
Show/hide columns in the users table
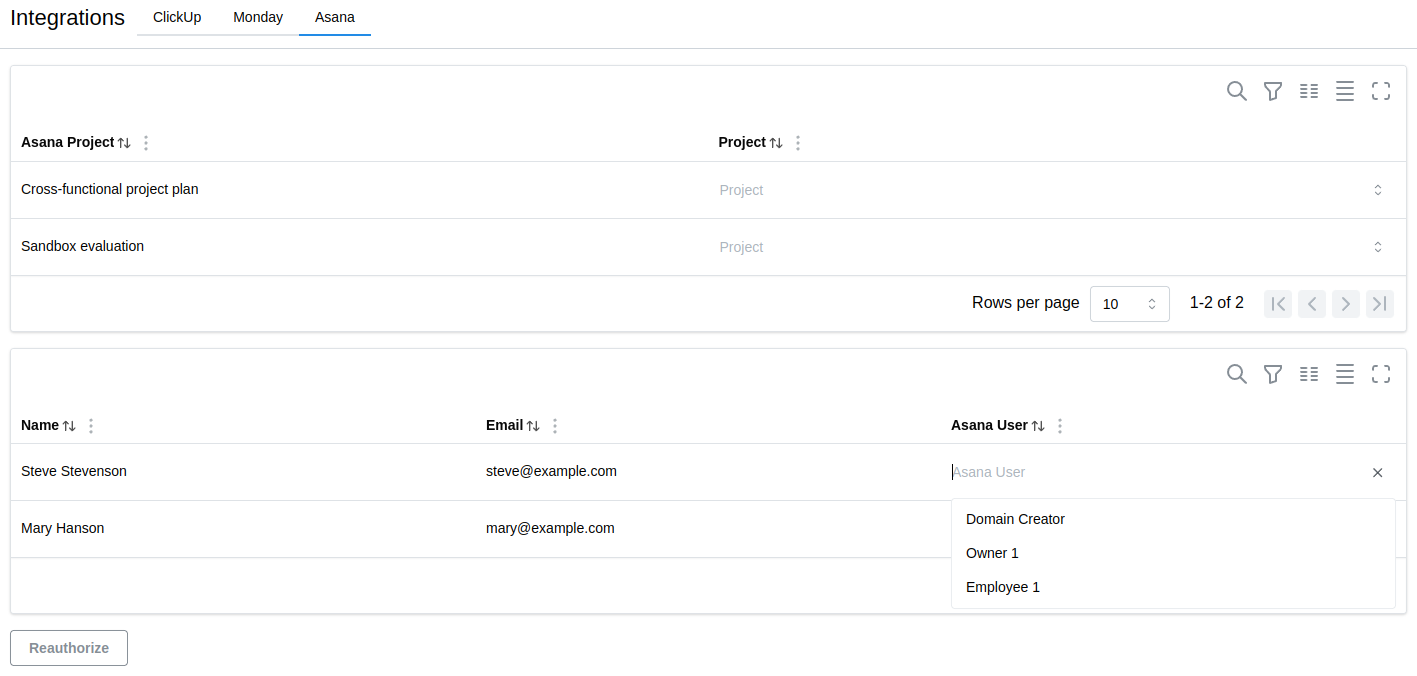click(x=1309, y=374)
